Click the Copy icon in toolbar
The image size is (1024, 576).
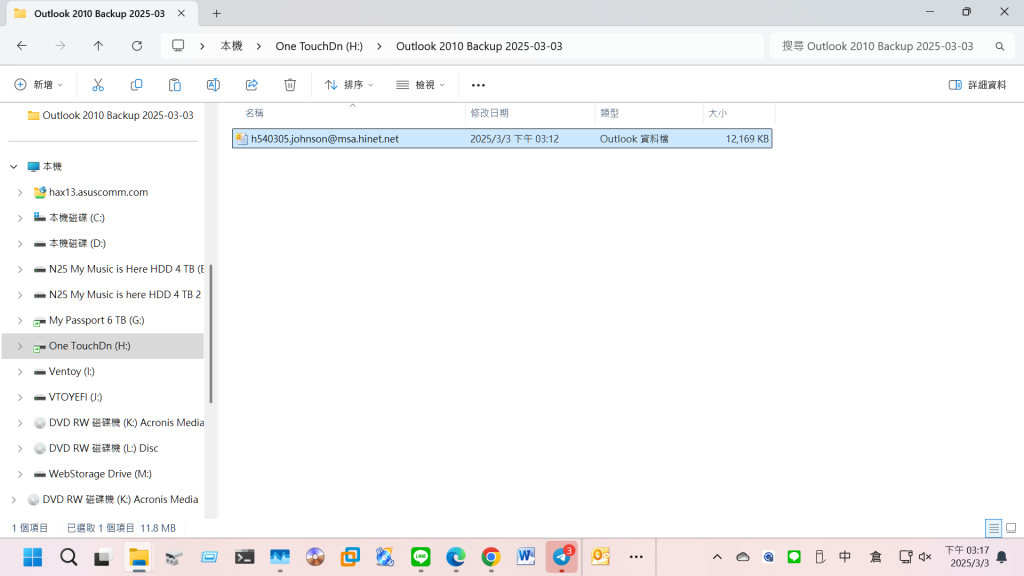136,85
